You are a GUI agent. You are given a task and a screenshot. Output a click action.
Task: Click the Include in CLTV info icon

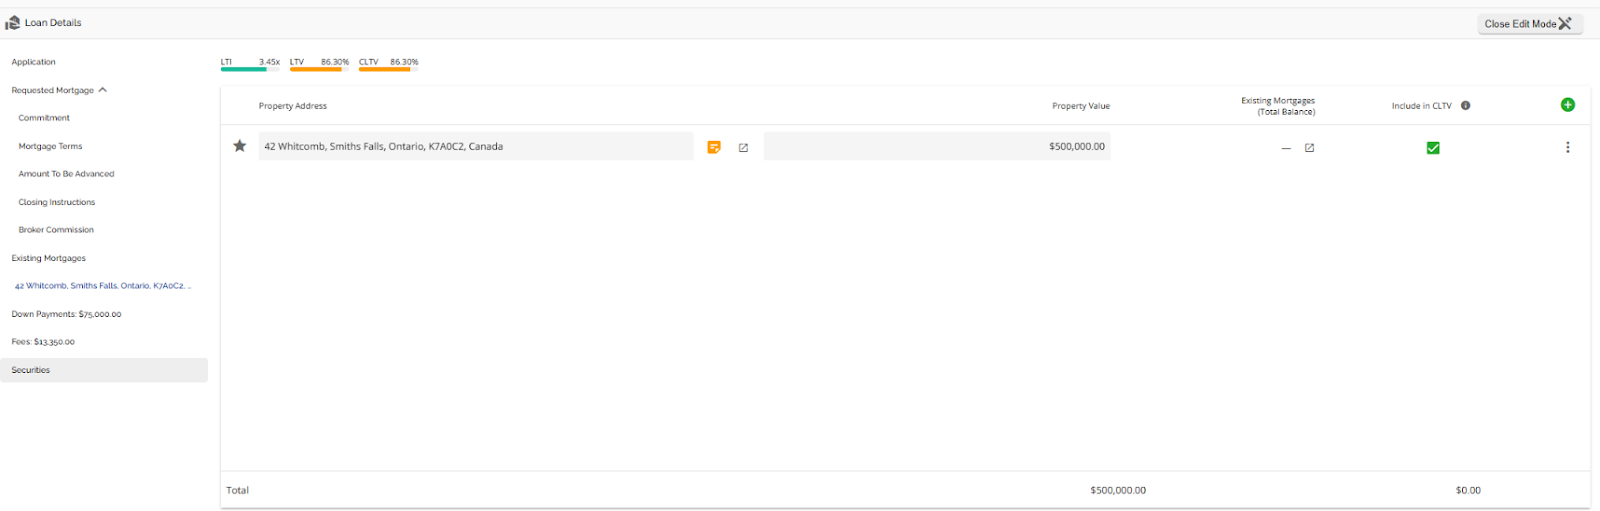point(1465,105)
